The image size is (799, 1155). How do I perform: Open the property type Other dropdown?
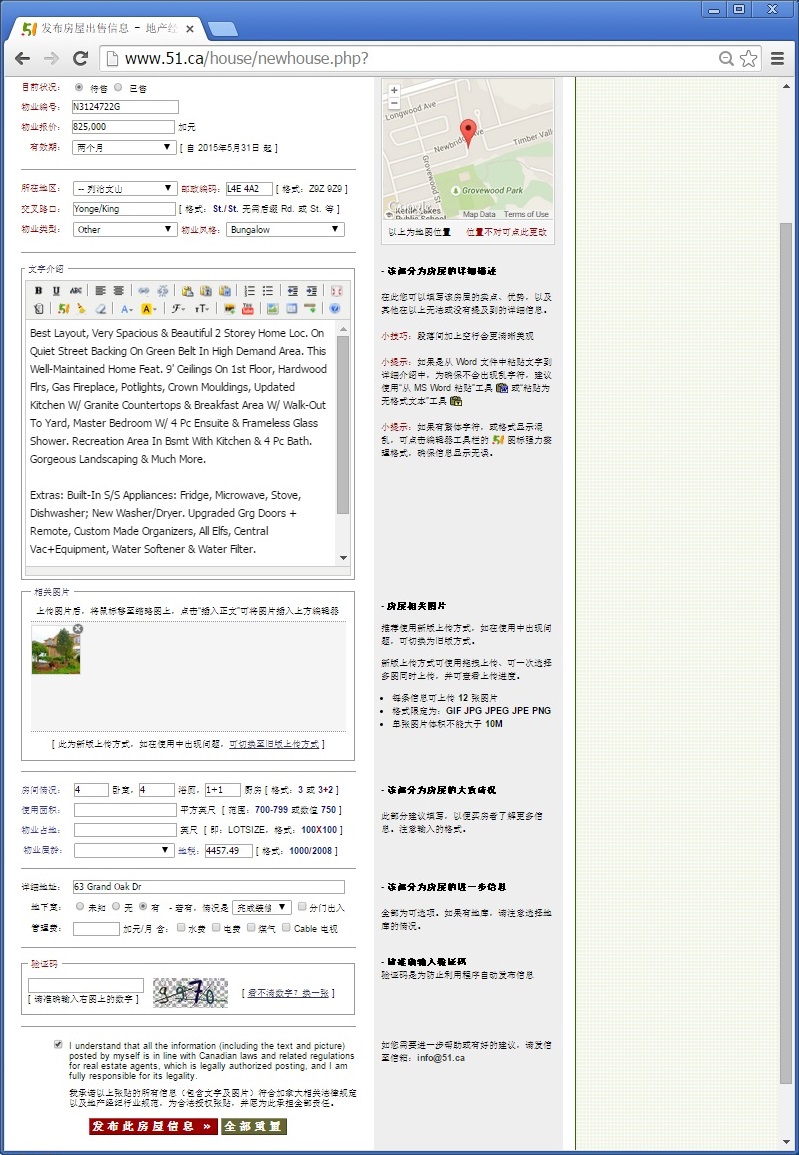125,229
